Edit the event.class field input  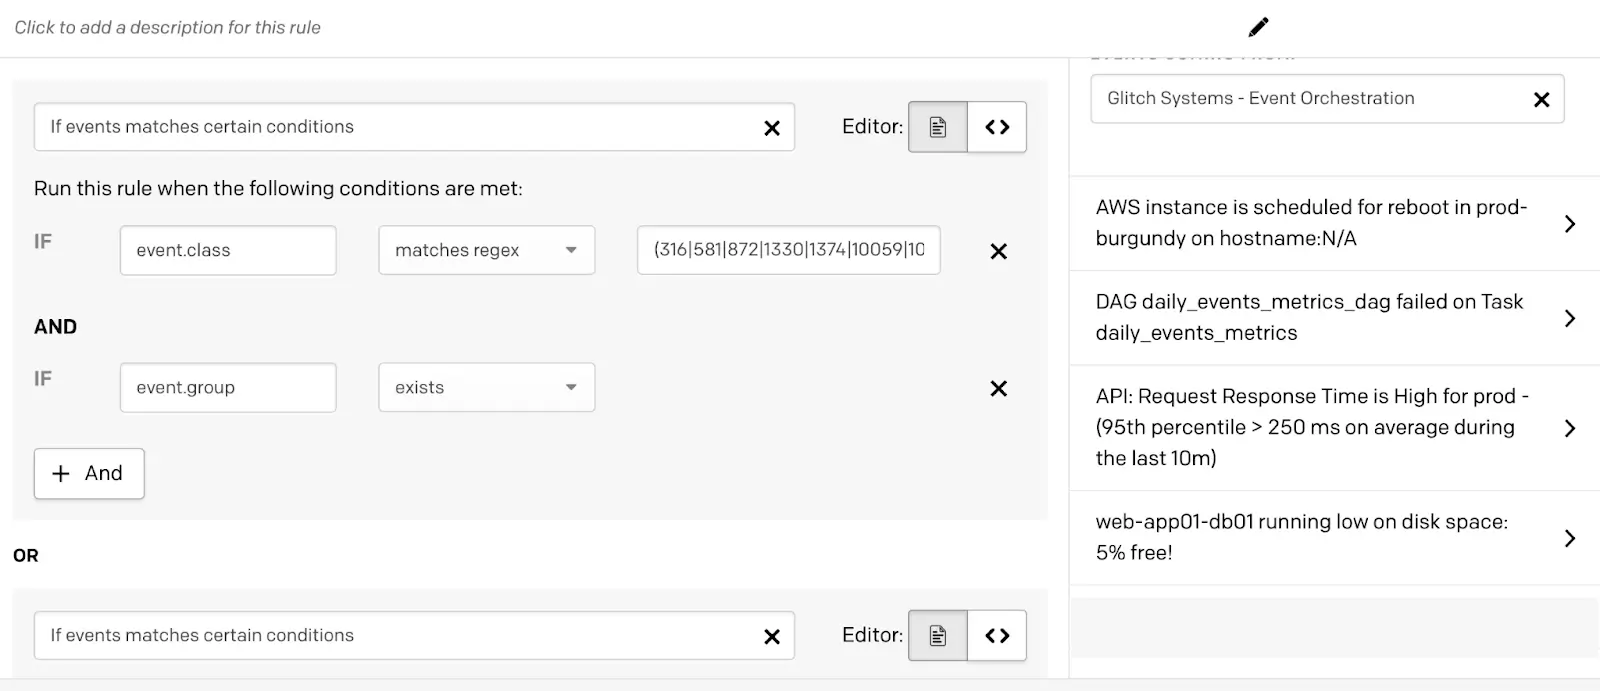click(228, 250)
